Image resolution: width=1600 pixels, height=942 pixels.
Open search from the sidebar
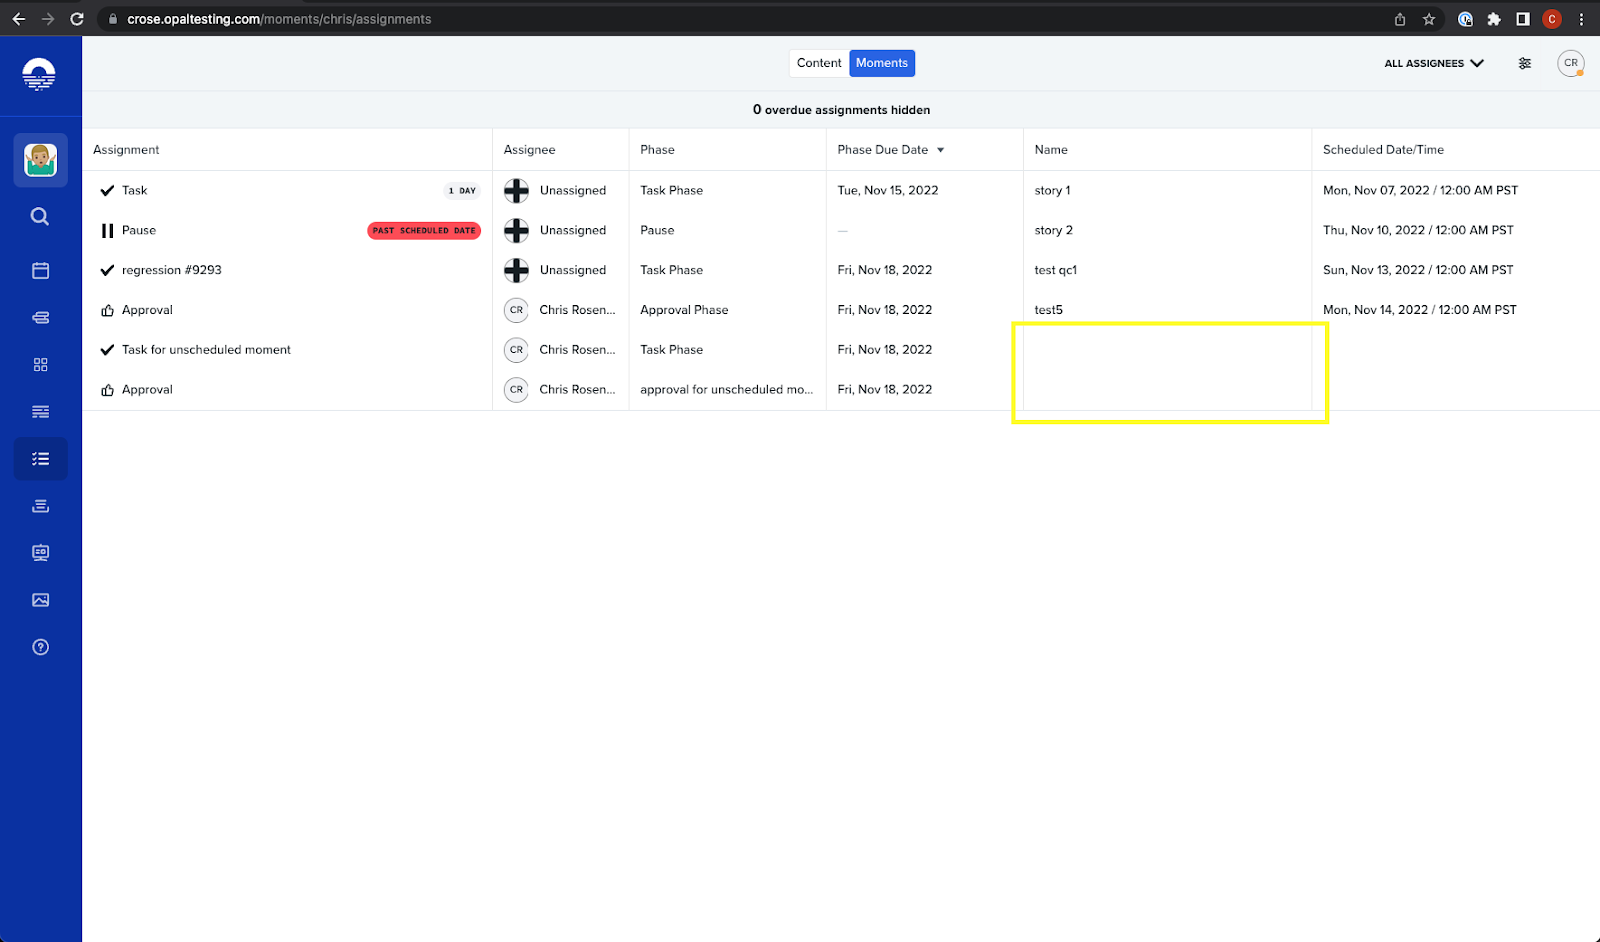tap(40, 216)
